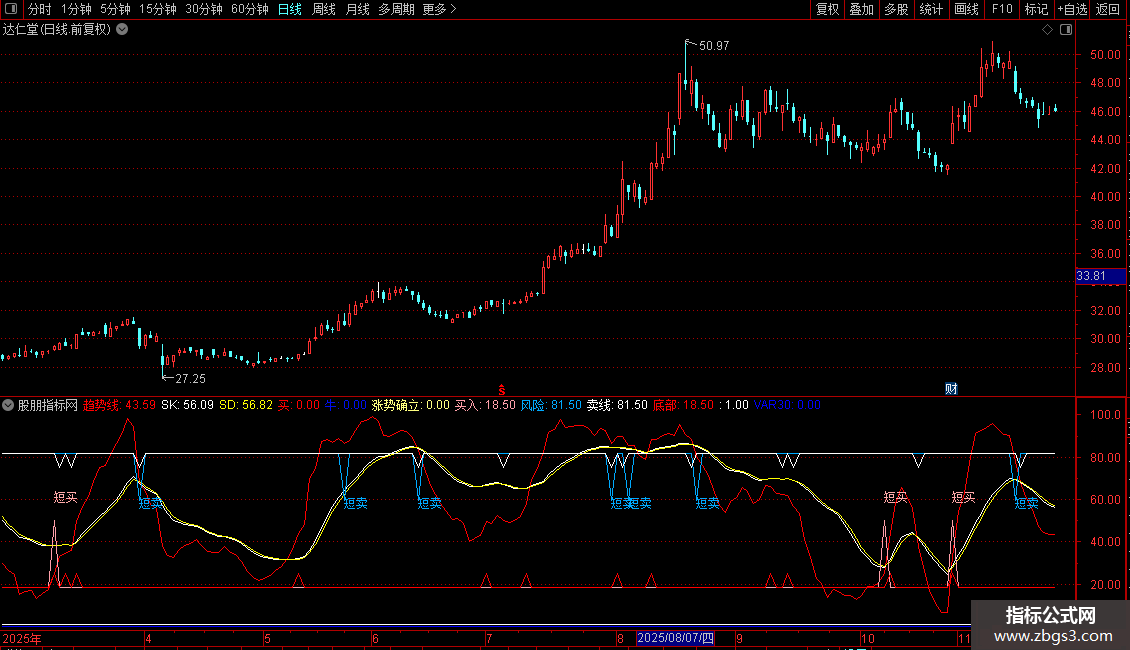Screen dimensions: 1130x650
Task: Click the 2025年 label on time axis
Action: 22,638
